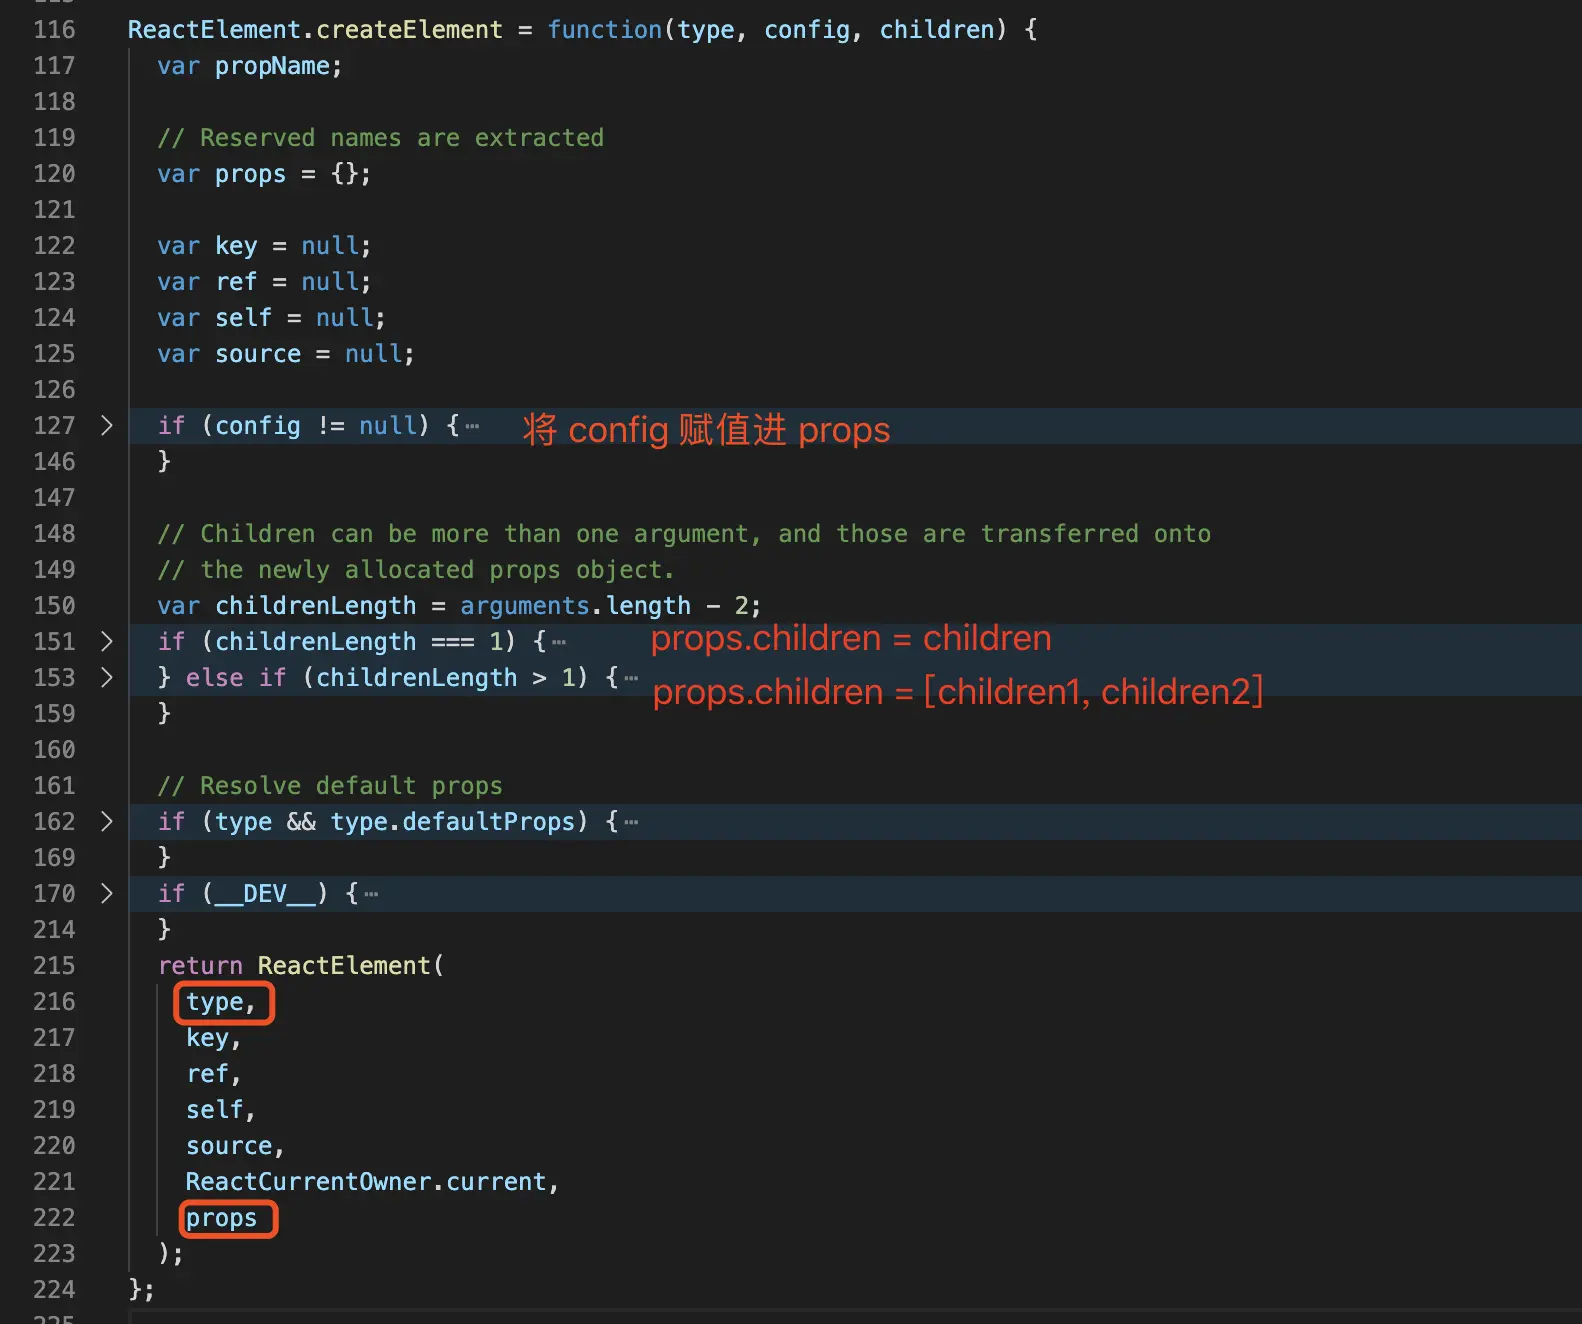Click fold ellipsis after type.defaultProps brace
Image resolution: width=1582 pixels, height=1324 pixels.
(631, 822)
